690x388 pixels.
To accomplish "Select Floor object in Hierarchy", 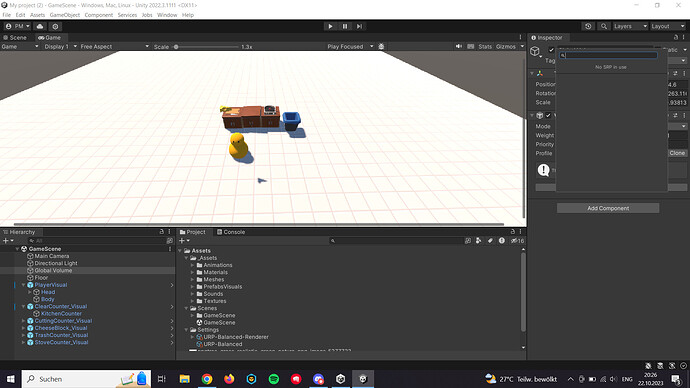I will (x=41, y=278).
